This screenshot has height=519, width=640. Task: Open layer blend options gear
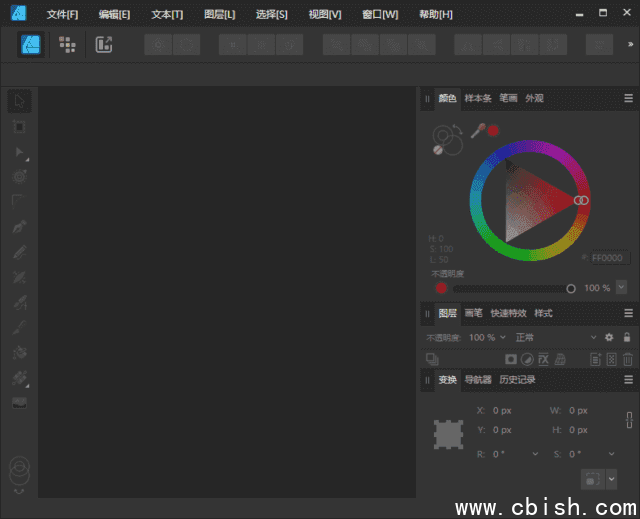(x=609, y=337)
